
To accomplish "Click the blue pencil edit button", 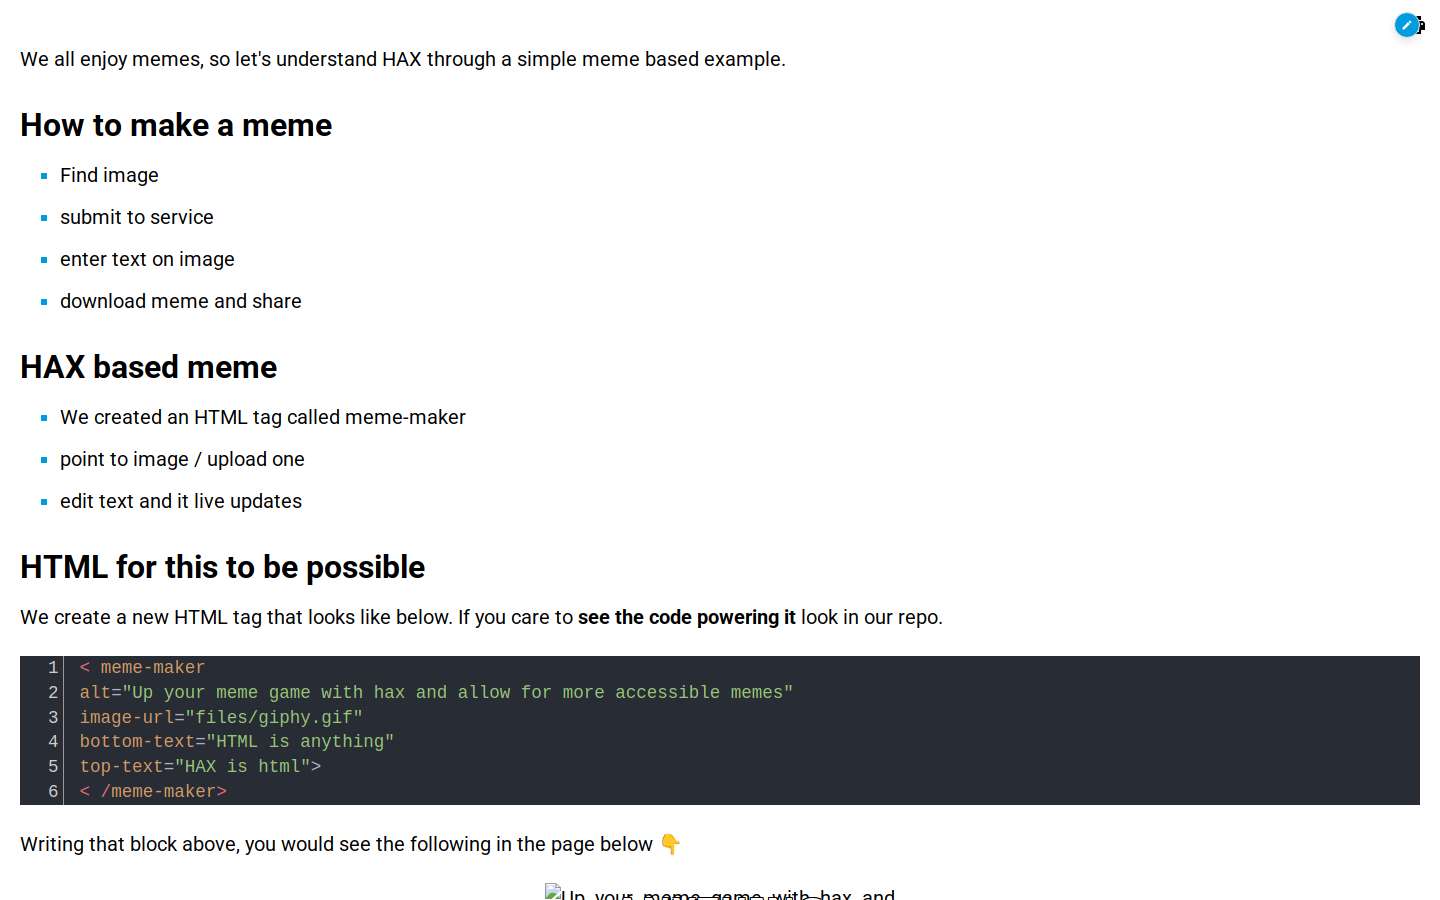I will pos(1407,25).
